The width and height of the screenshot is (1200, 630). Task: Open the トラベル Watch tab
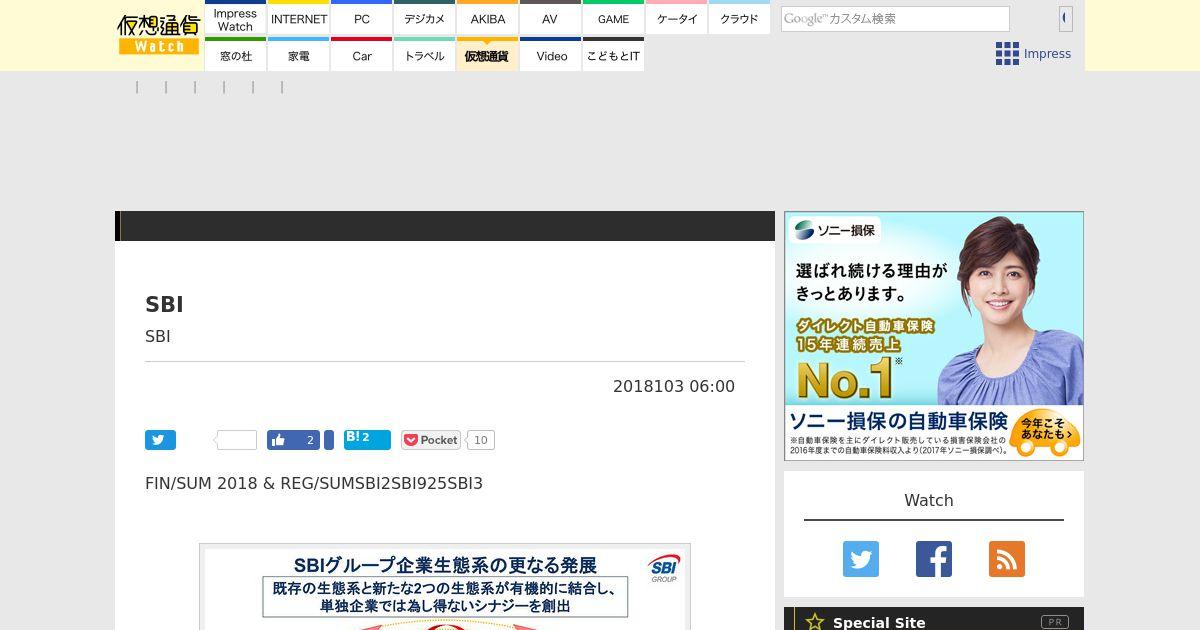coord(425,55)
